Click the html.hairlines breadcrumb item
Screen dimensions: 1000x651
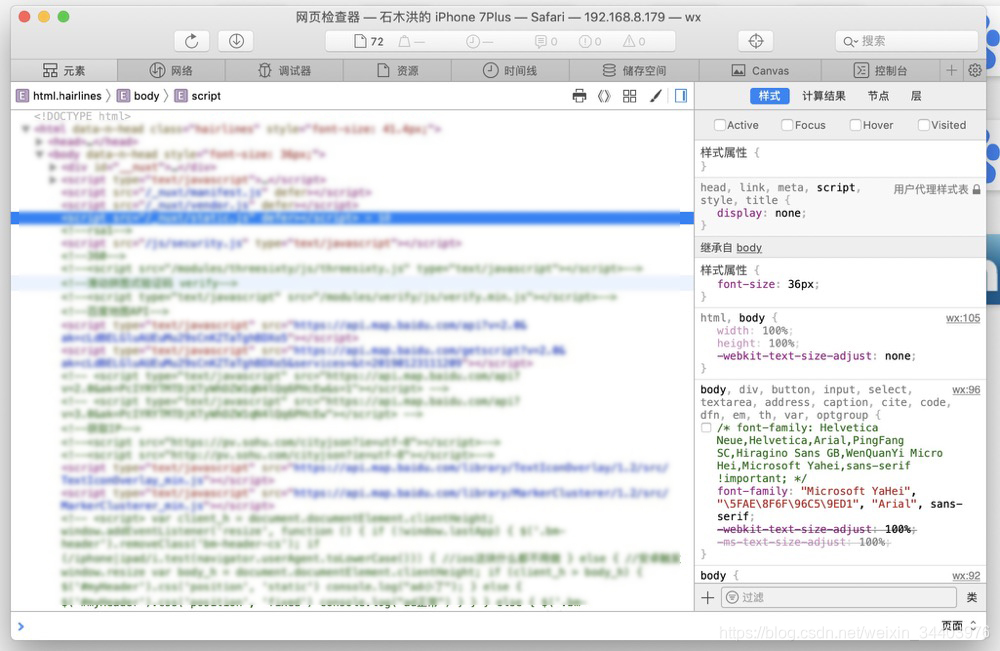coord(59,96)
